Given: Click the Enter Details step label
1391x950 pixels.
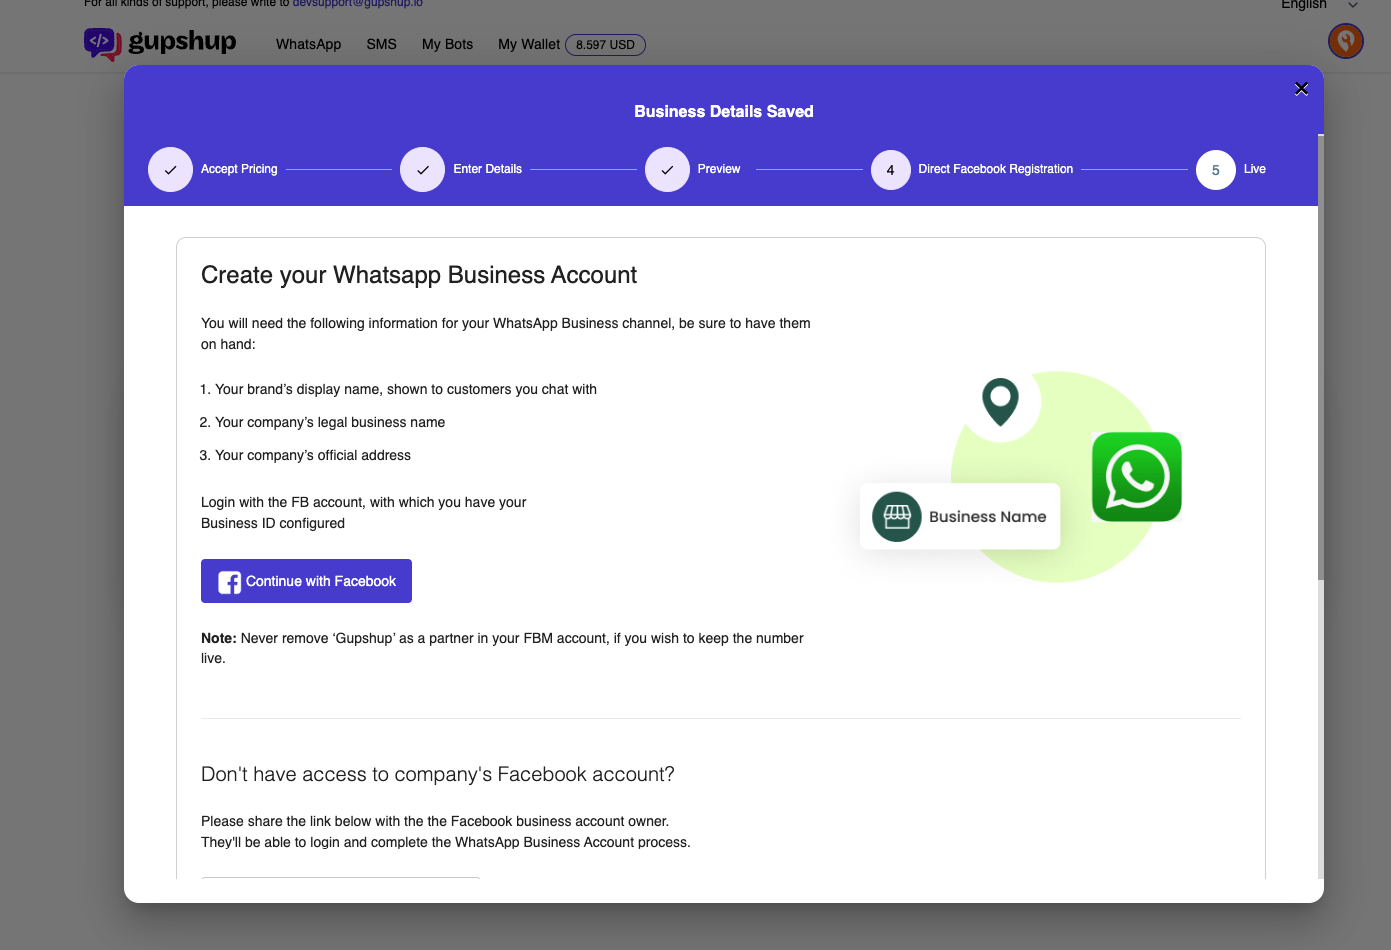Looking at the screenshot, I should [487, 169].
